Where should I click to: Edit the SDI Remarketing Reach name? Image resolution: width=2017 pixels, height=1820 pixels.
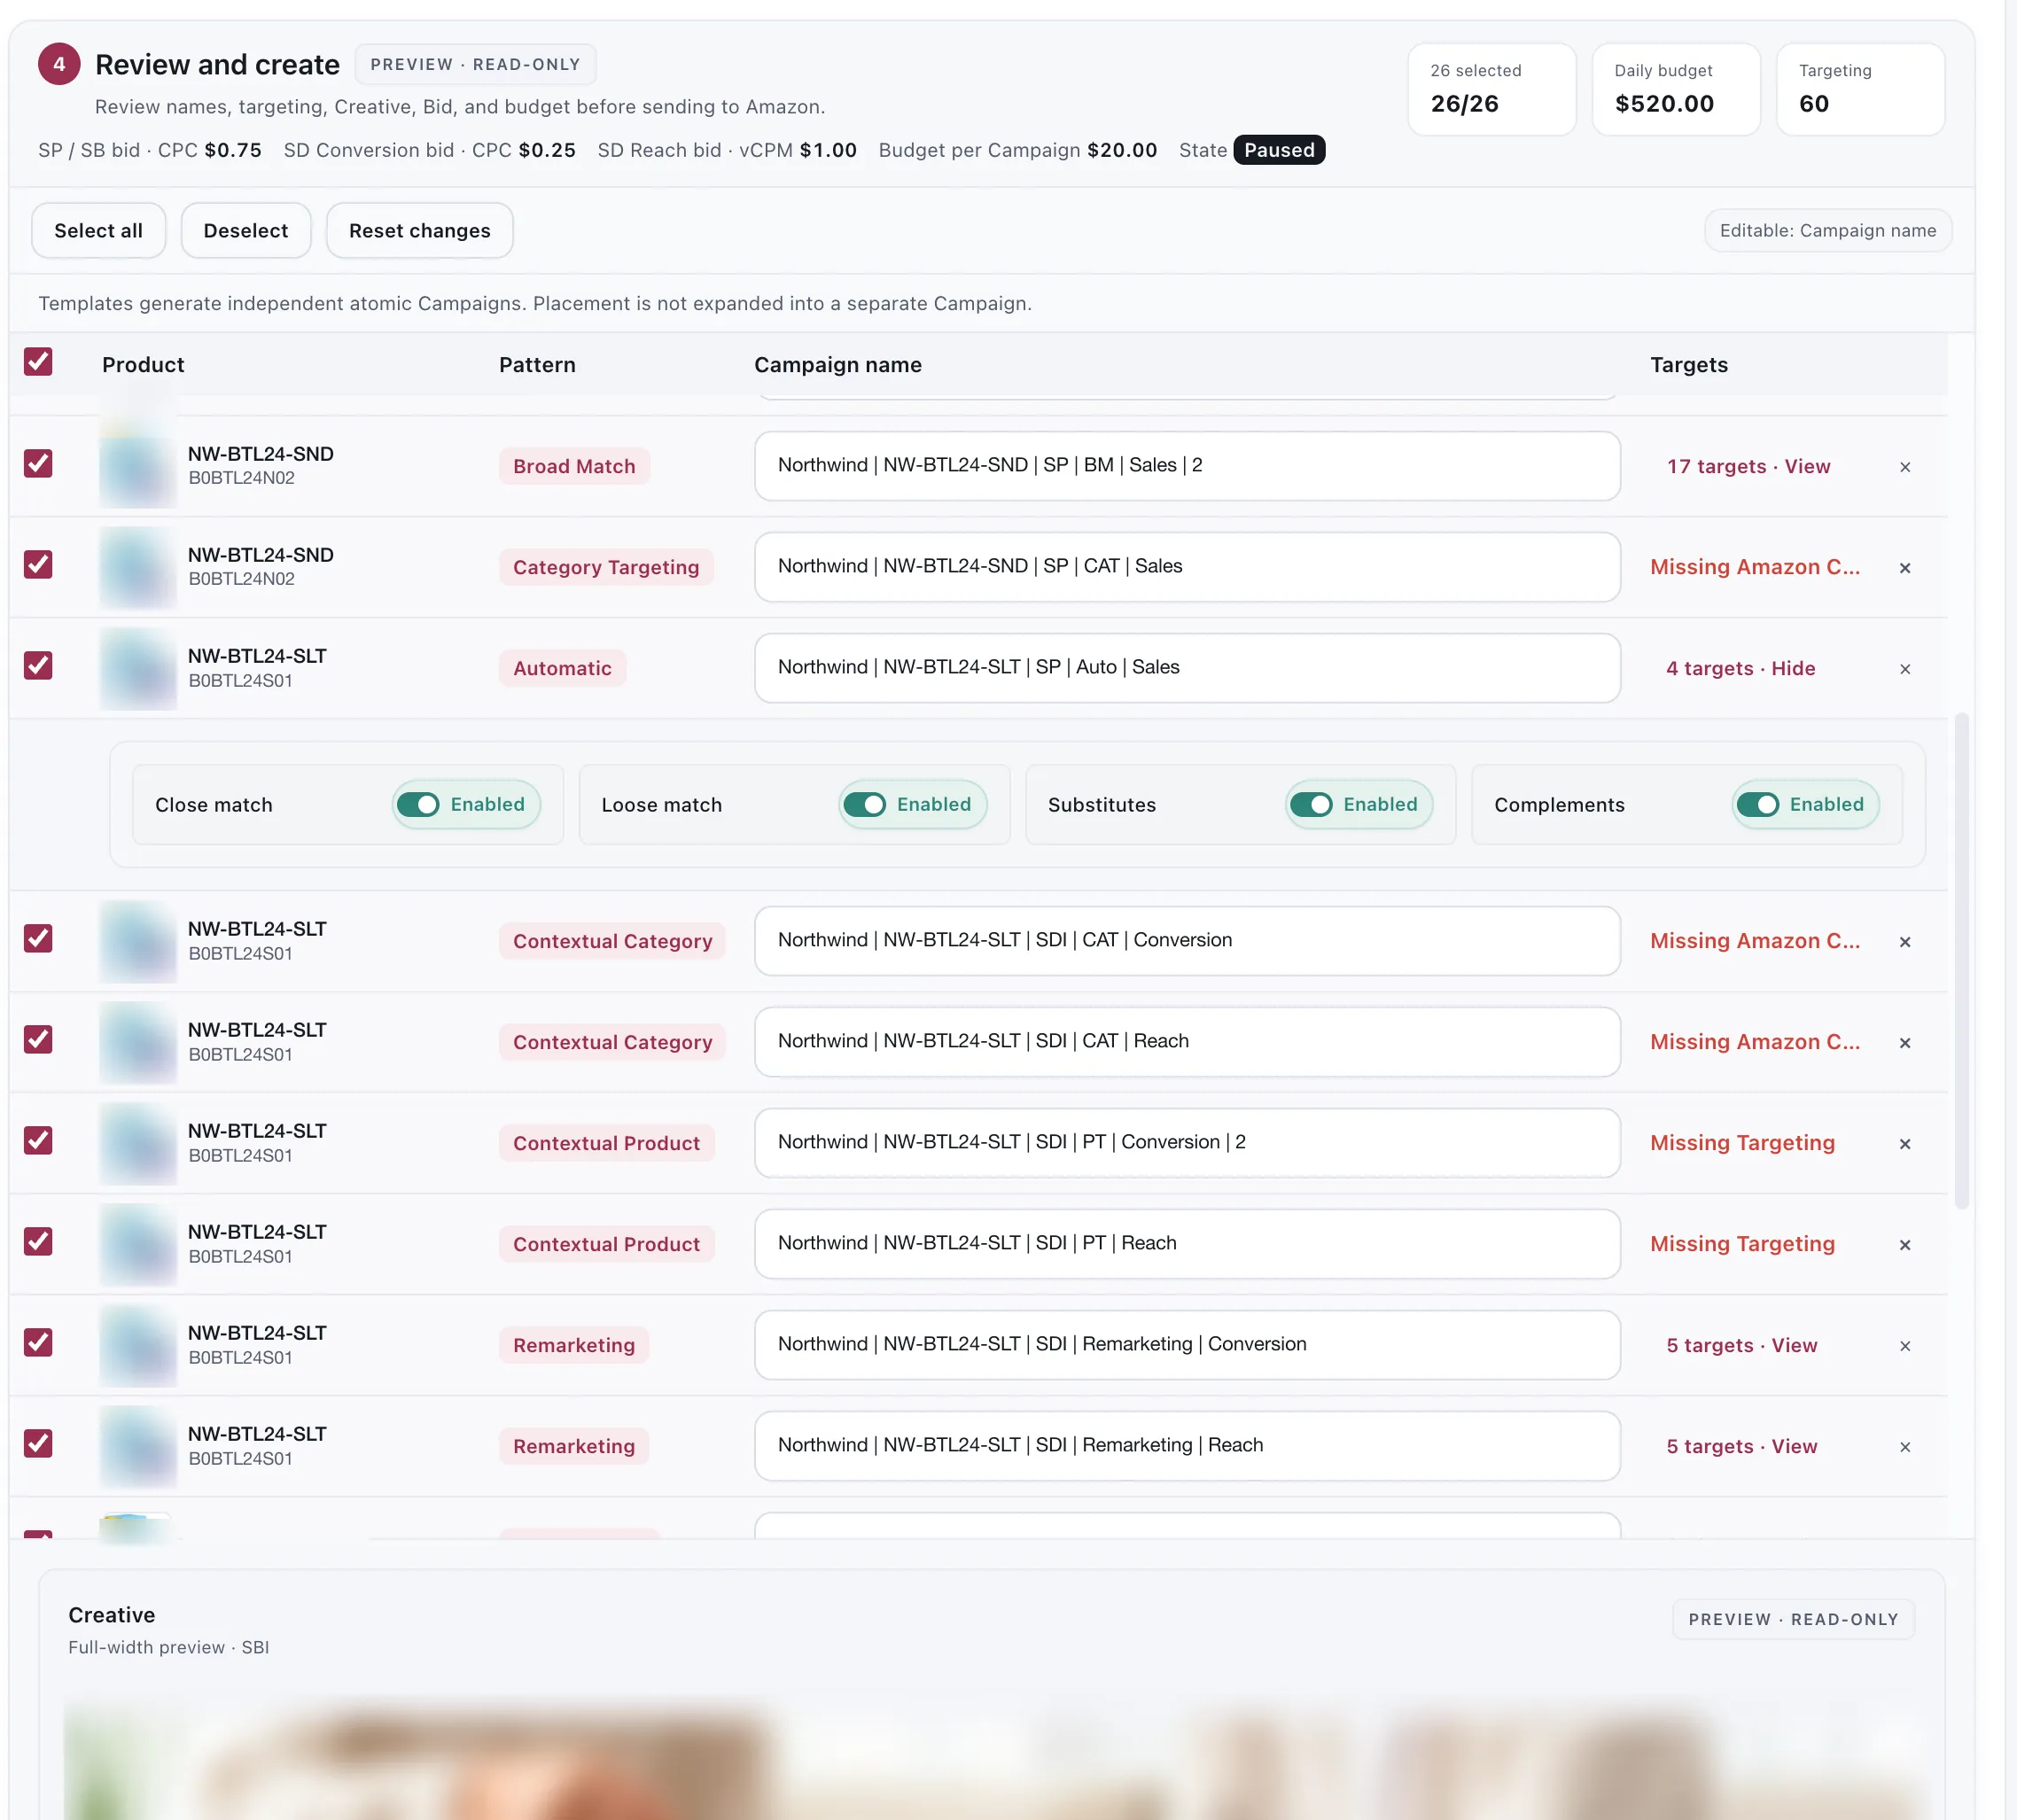[x=1187, y=1446]
